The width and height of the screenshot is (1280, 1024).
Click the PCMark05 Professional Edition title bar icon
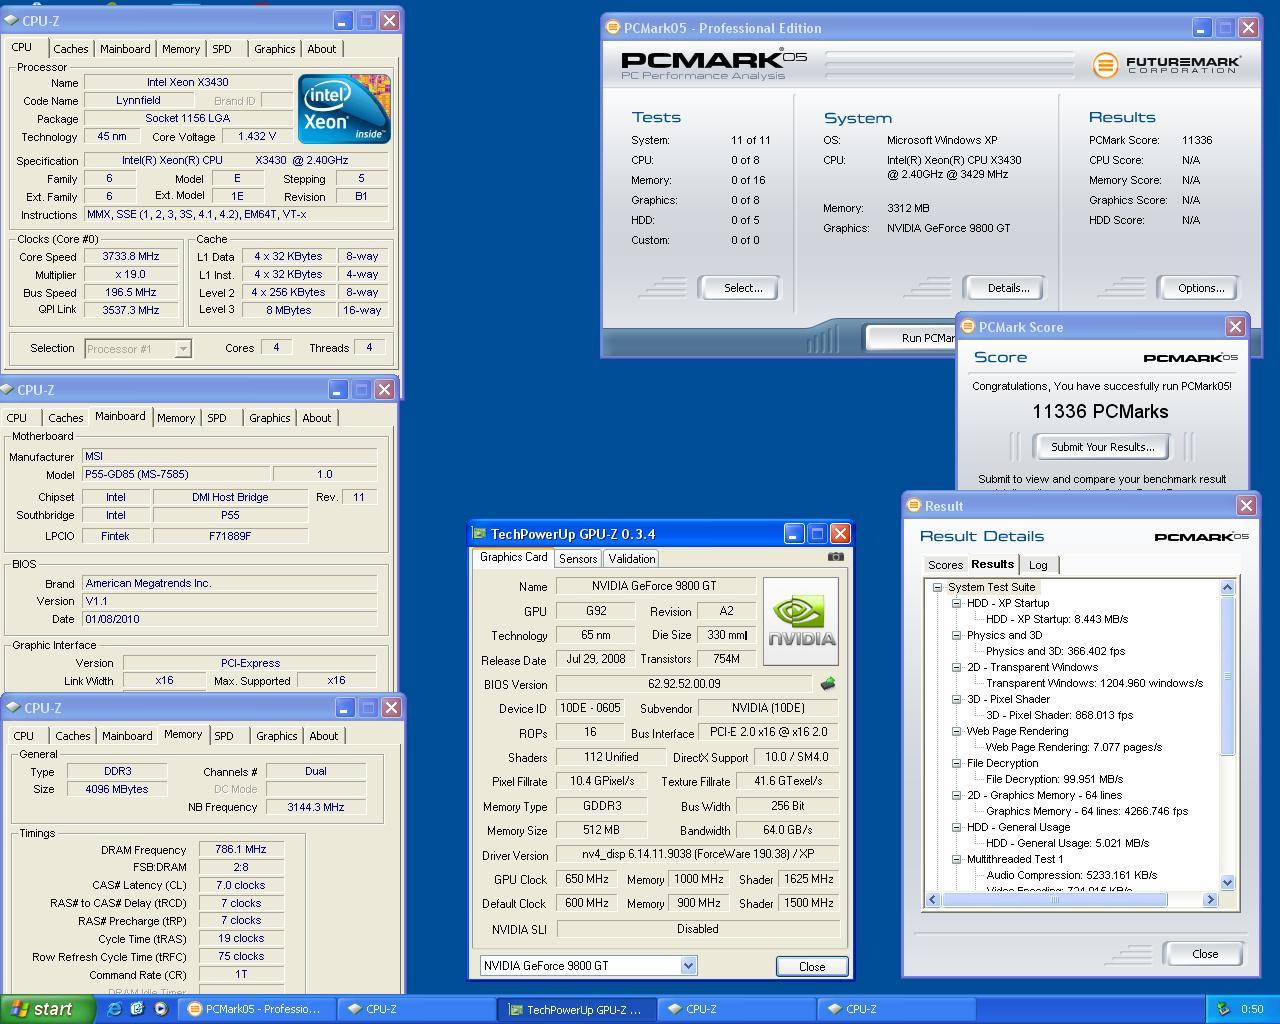click(x=613, y=28)
